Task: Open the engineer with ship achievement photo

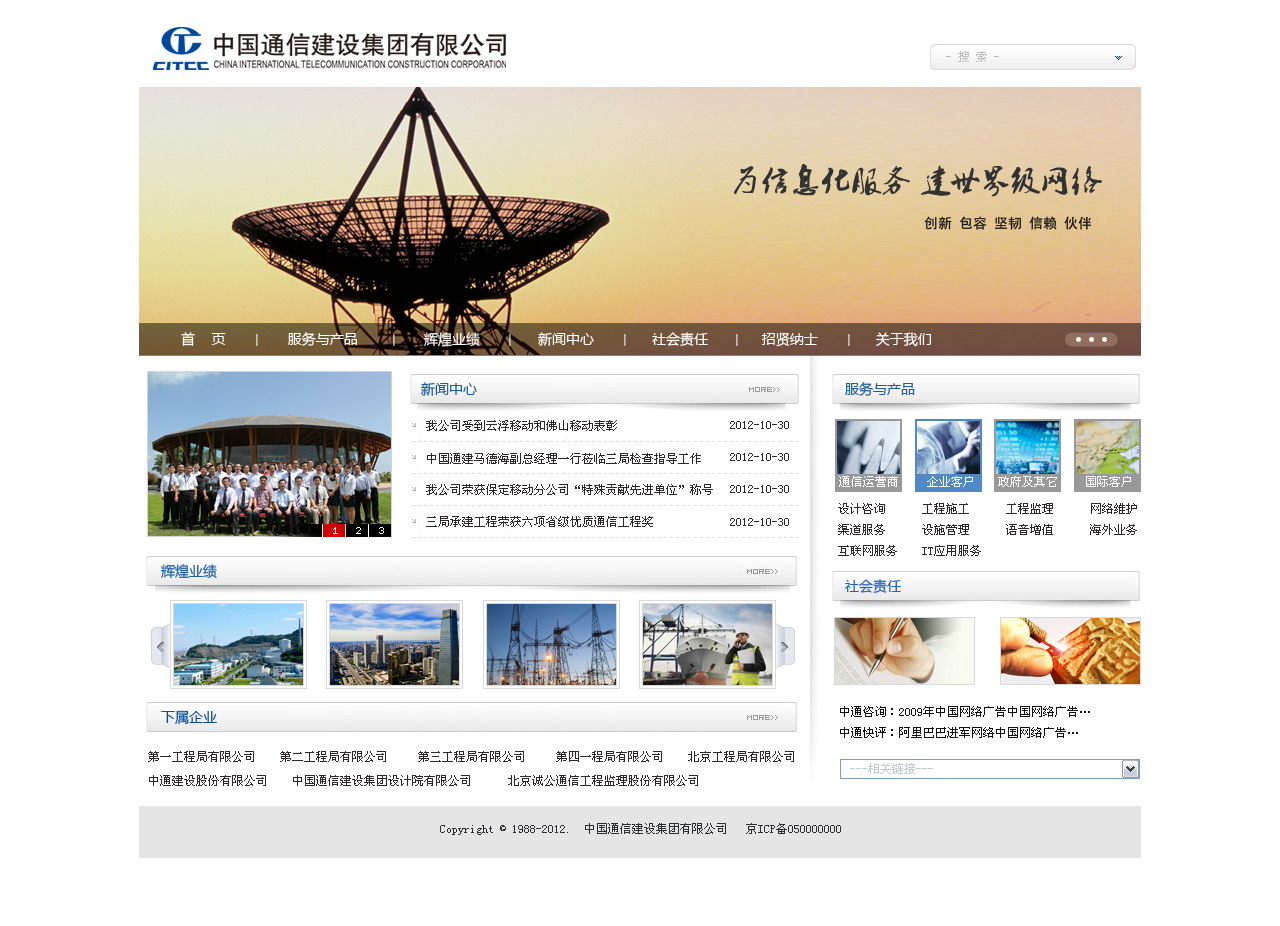Action: [x=707, y=644]
